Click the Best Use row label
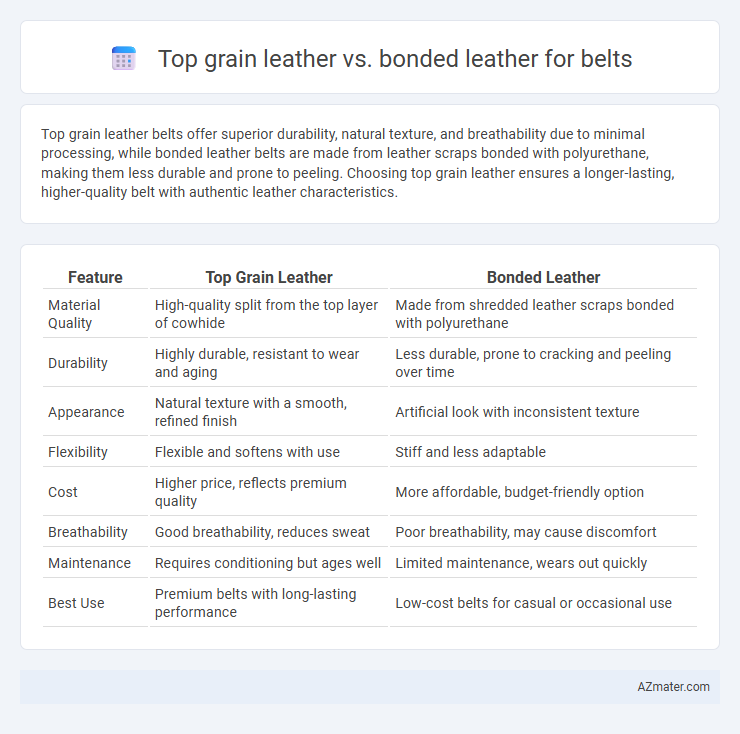This screenshot has width=740, height=734. (76, 603)
